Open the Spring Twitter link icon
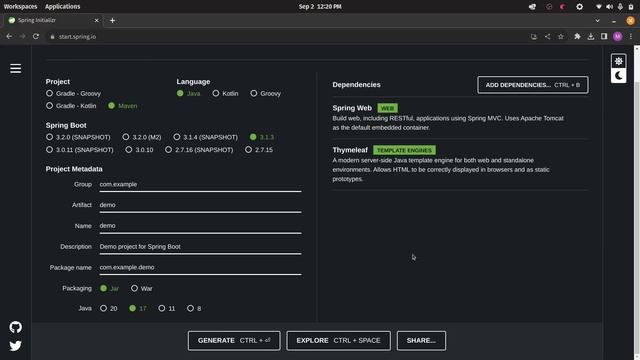The width and height of the screenshot is (640, 360). click(16, 346)
